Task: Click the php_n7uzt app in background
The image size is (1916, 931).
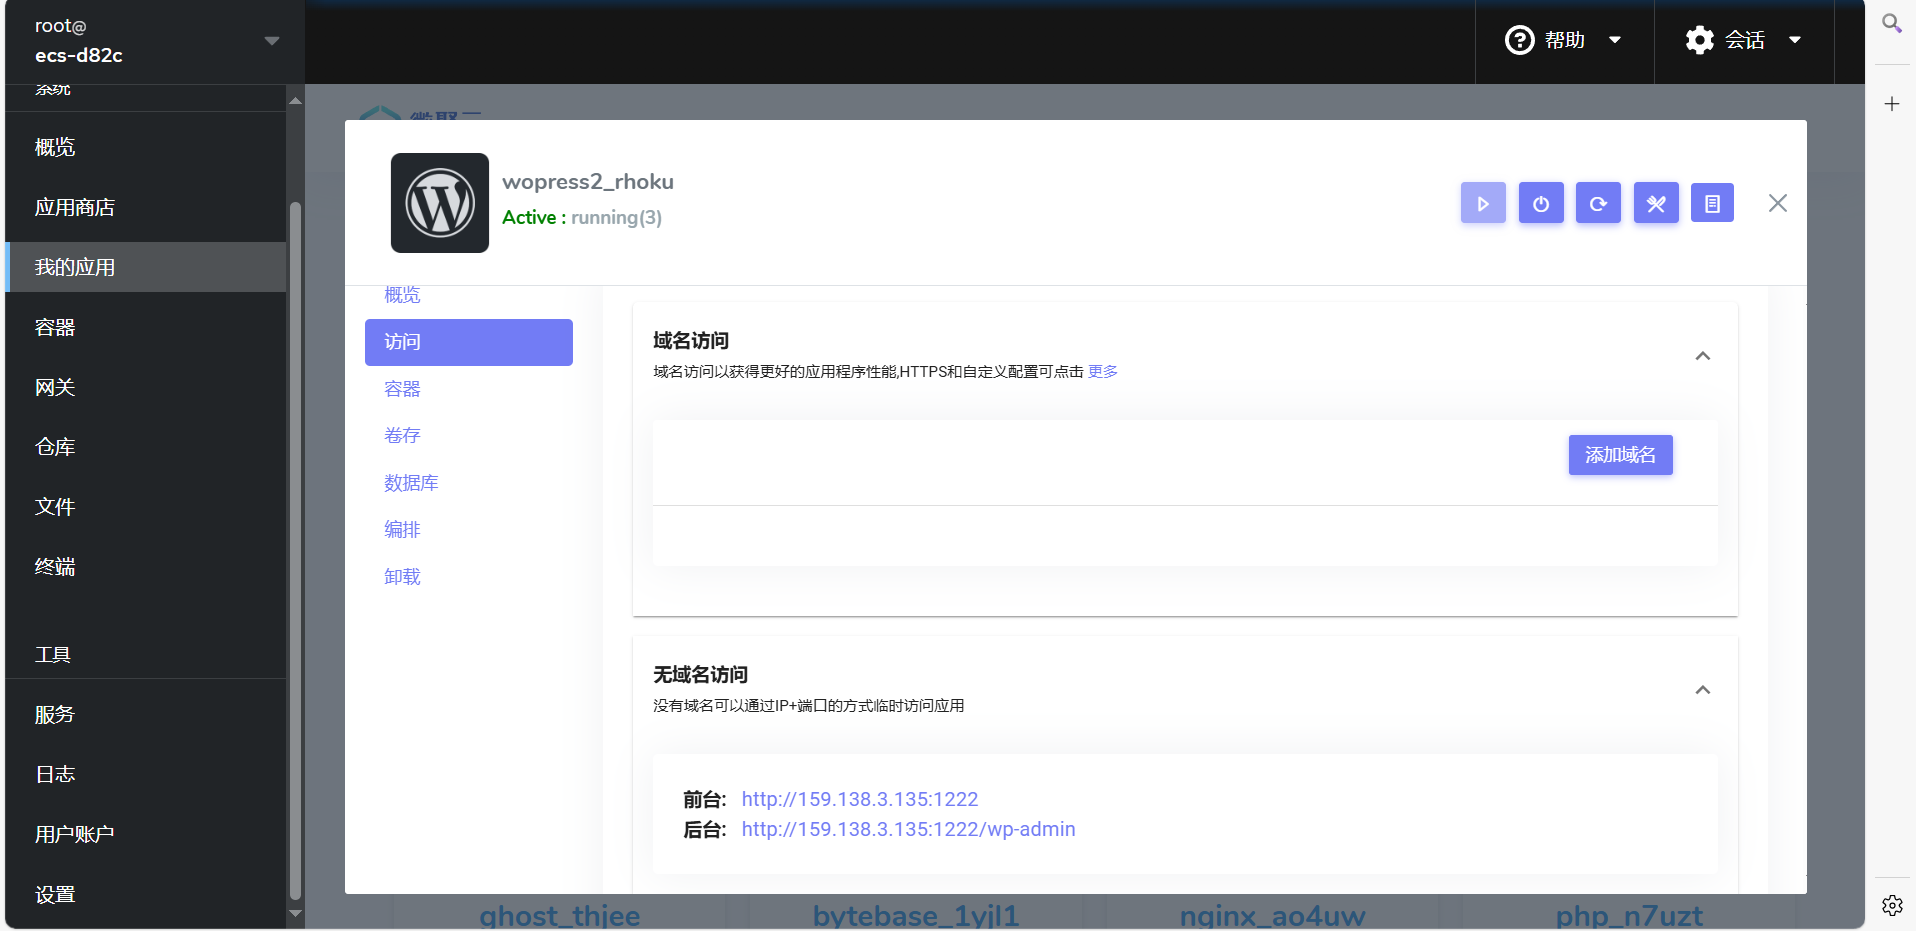Action: 1629,916
